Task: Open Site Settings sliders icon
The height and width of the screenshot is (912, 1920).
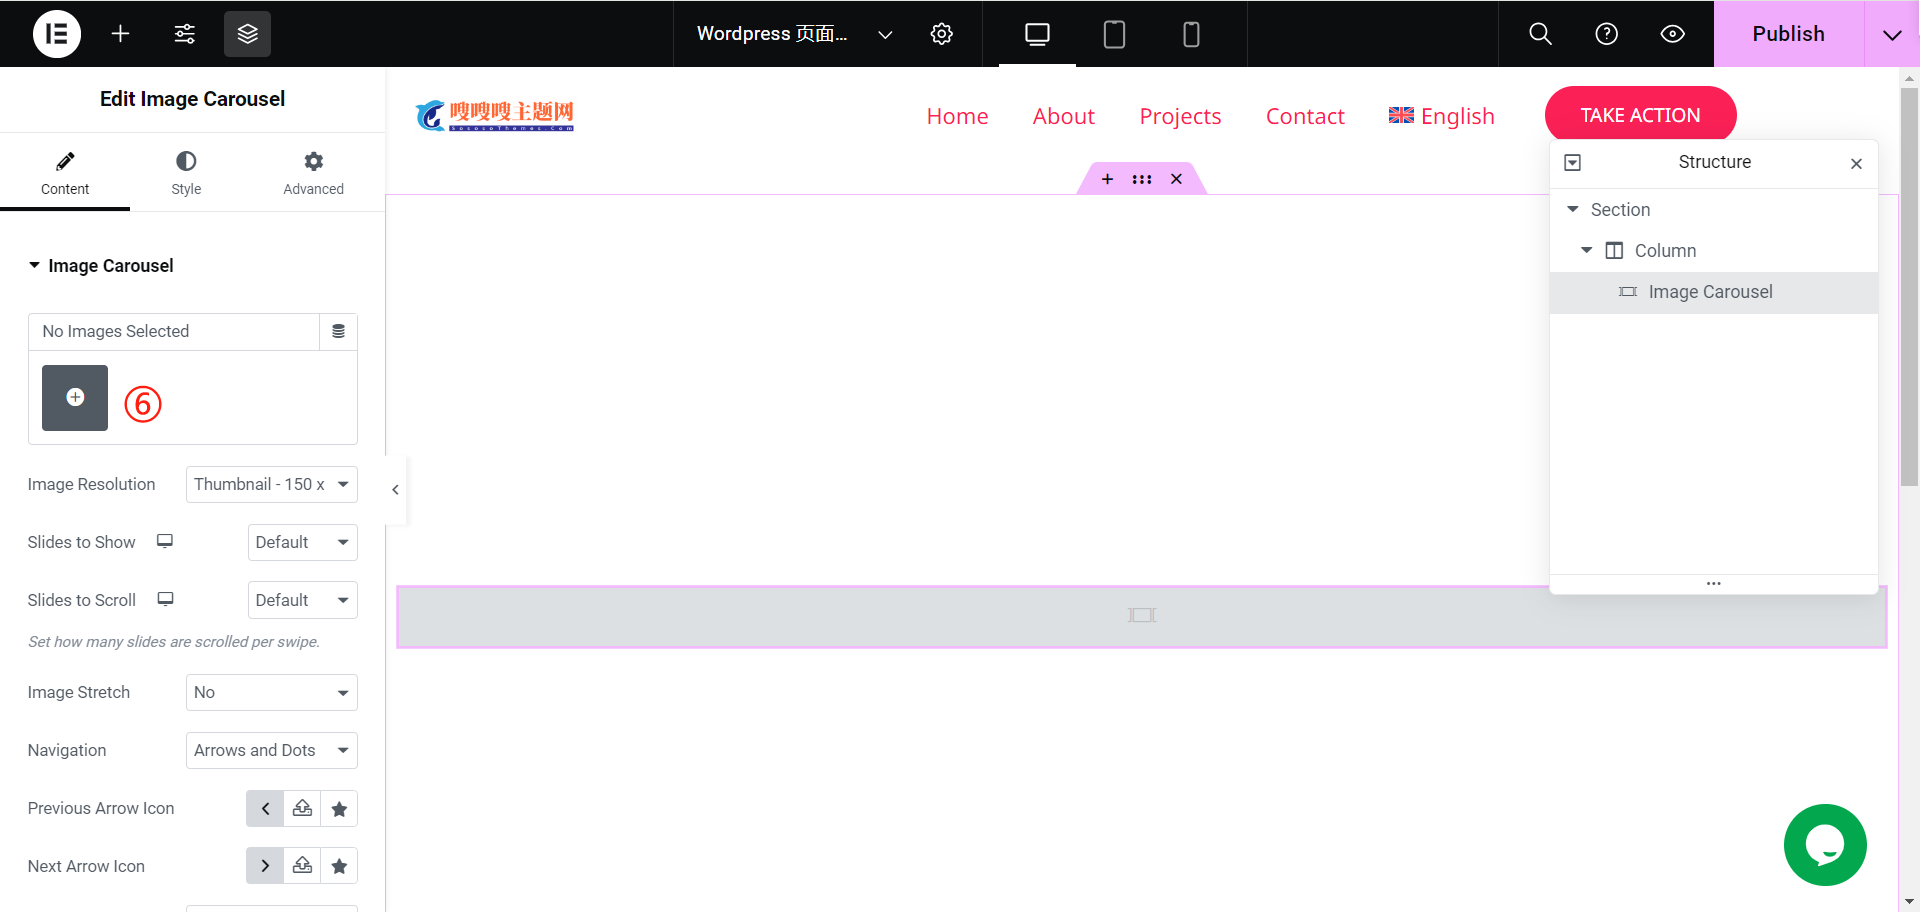Action: pyautogui.click(x=185, y=34)
